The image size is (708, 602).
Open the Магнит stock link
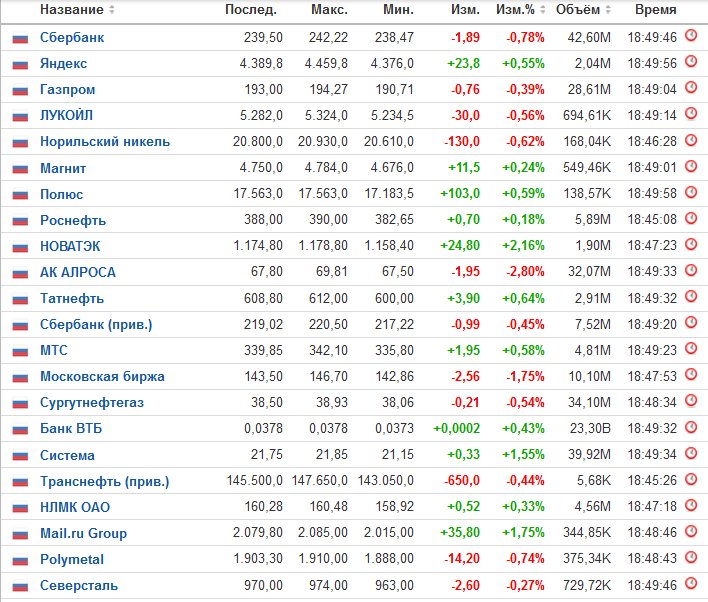63,168
